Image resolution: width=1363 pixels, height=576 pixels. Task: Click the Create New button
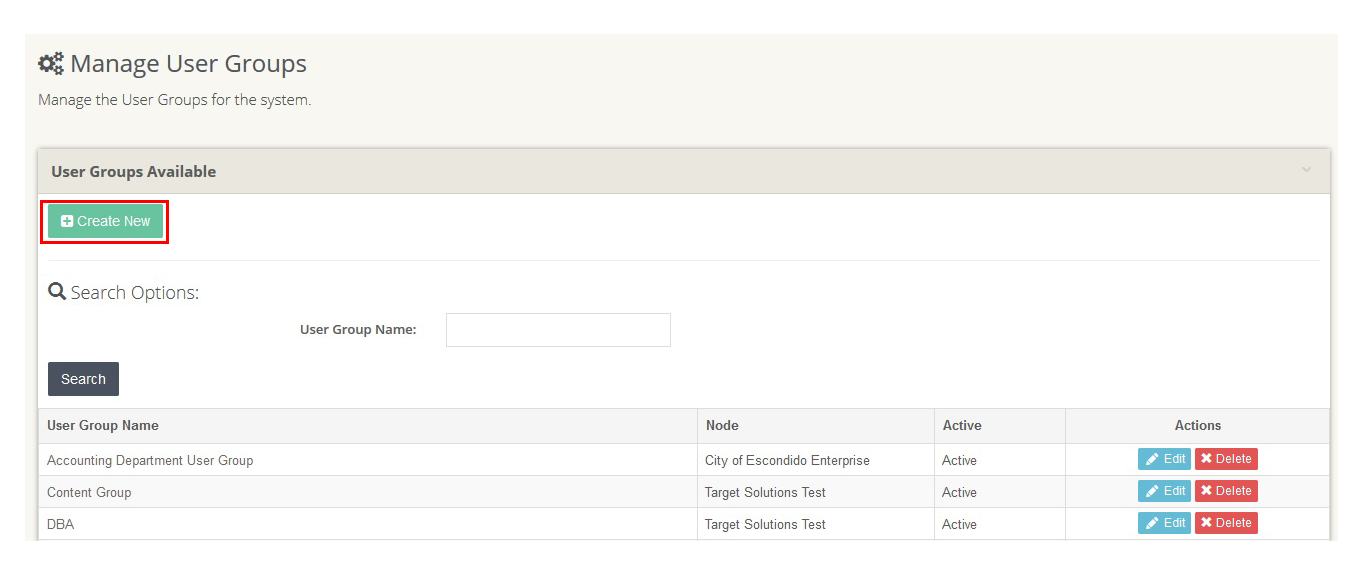click(x=104, y=220)
